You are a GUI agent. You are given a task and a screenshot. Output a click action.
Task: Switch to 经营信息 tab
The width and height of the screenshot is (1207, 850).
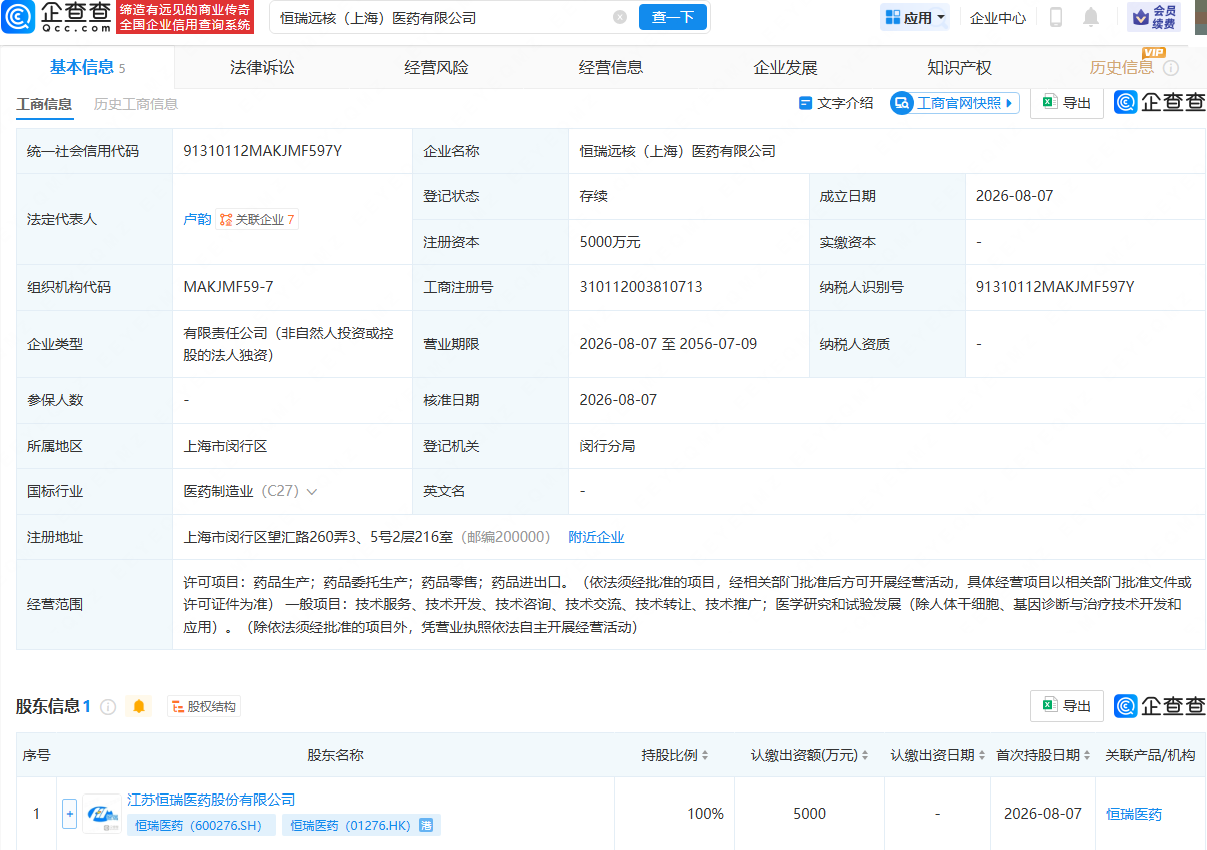pyautogui.click(x=610, y=68)
